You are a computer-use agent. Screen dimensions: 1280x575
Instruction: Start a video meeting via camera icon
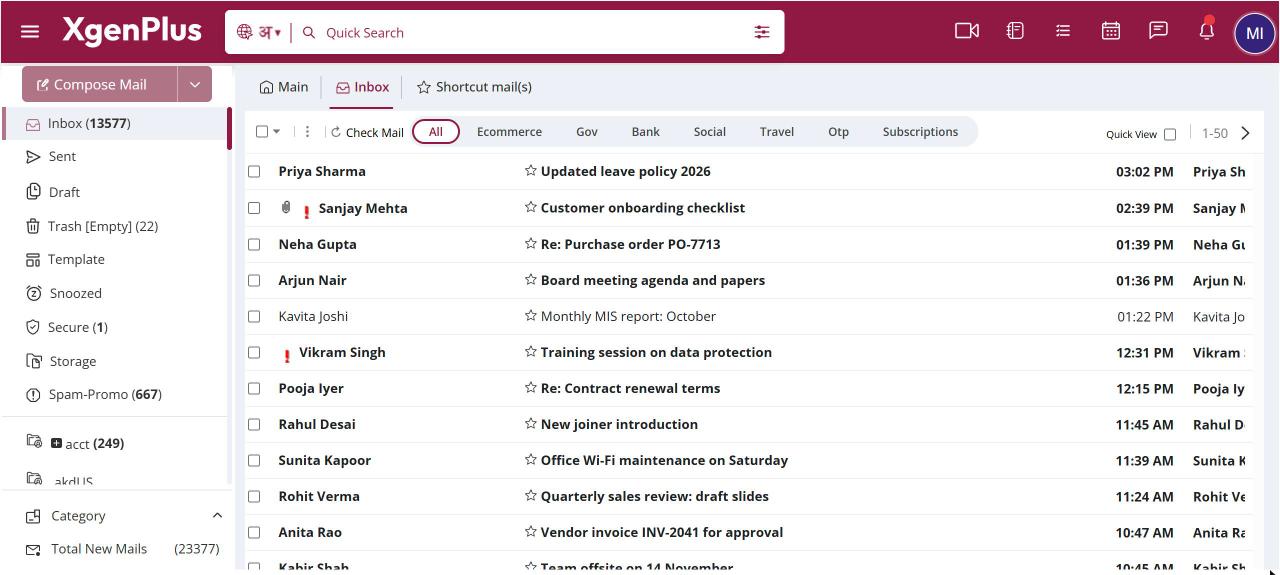(967, 31)
